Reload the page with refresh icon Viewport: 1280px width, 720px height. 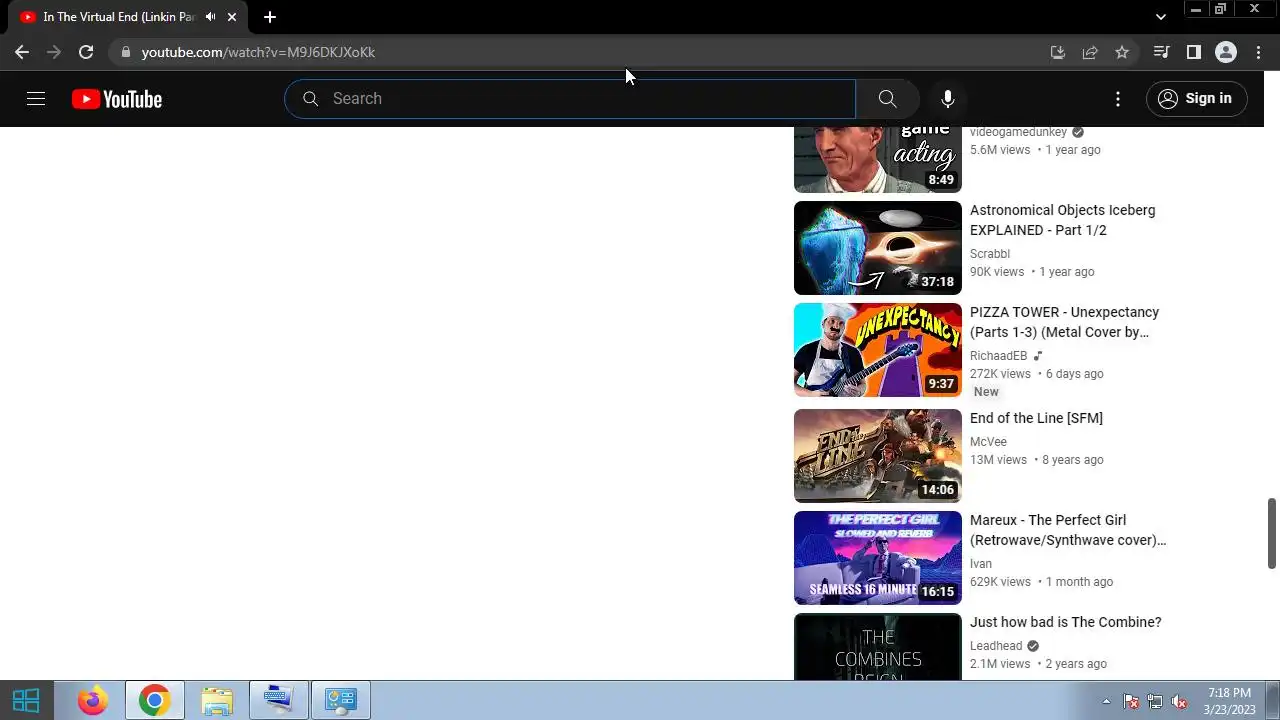coord(86,52)
